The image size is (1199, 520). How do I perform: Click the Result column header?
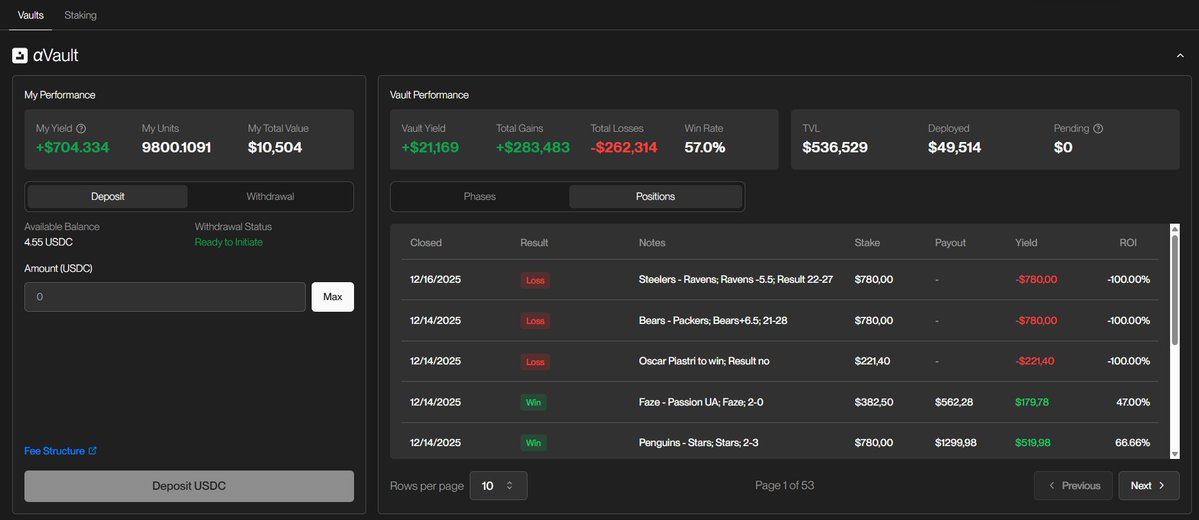coord(534,242)
